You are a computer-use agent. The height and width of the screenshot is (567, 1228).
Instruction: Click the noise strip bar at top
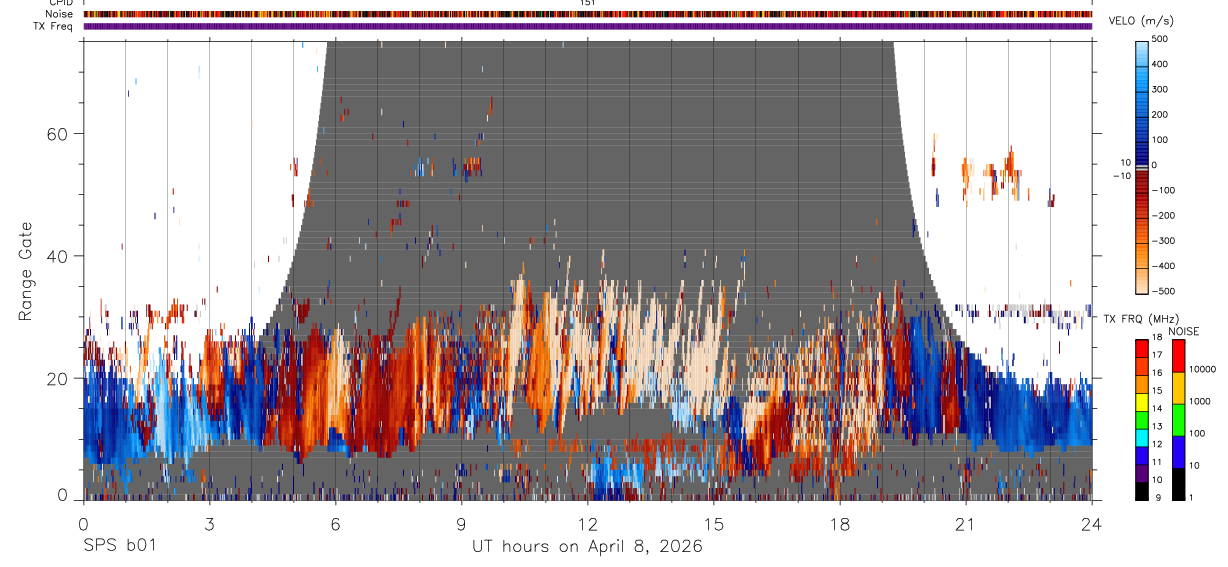(x=587, y=14)
